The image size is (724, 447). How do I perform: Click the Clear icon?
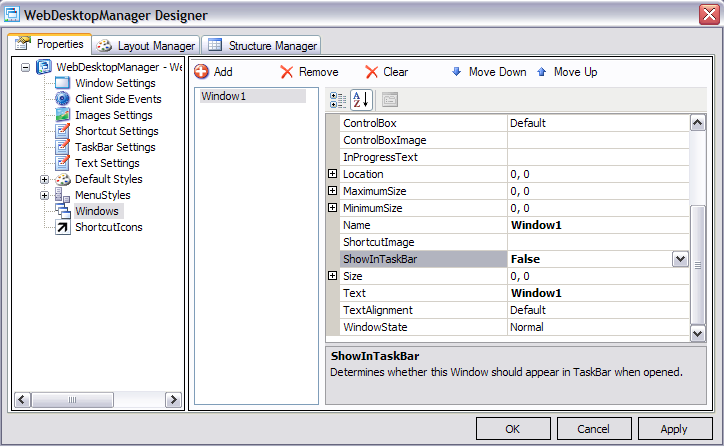372,72
